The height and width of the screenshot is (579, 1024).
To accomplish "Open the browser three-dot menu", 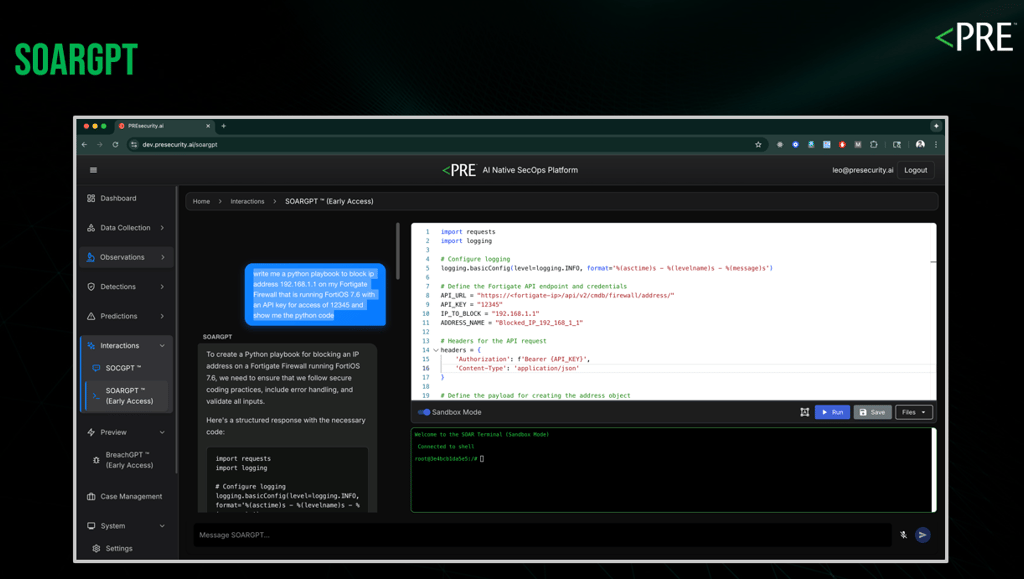I will [936, 144].
